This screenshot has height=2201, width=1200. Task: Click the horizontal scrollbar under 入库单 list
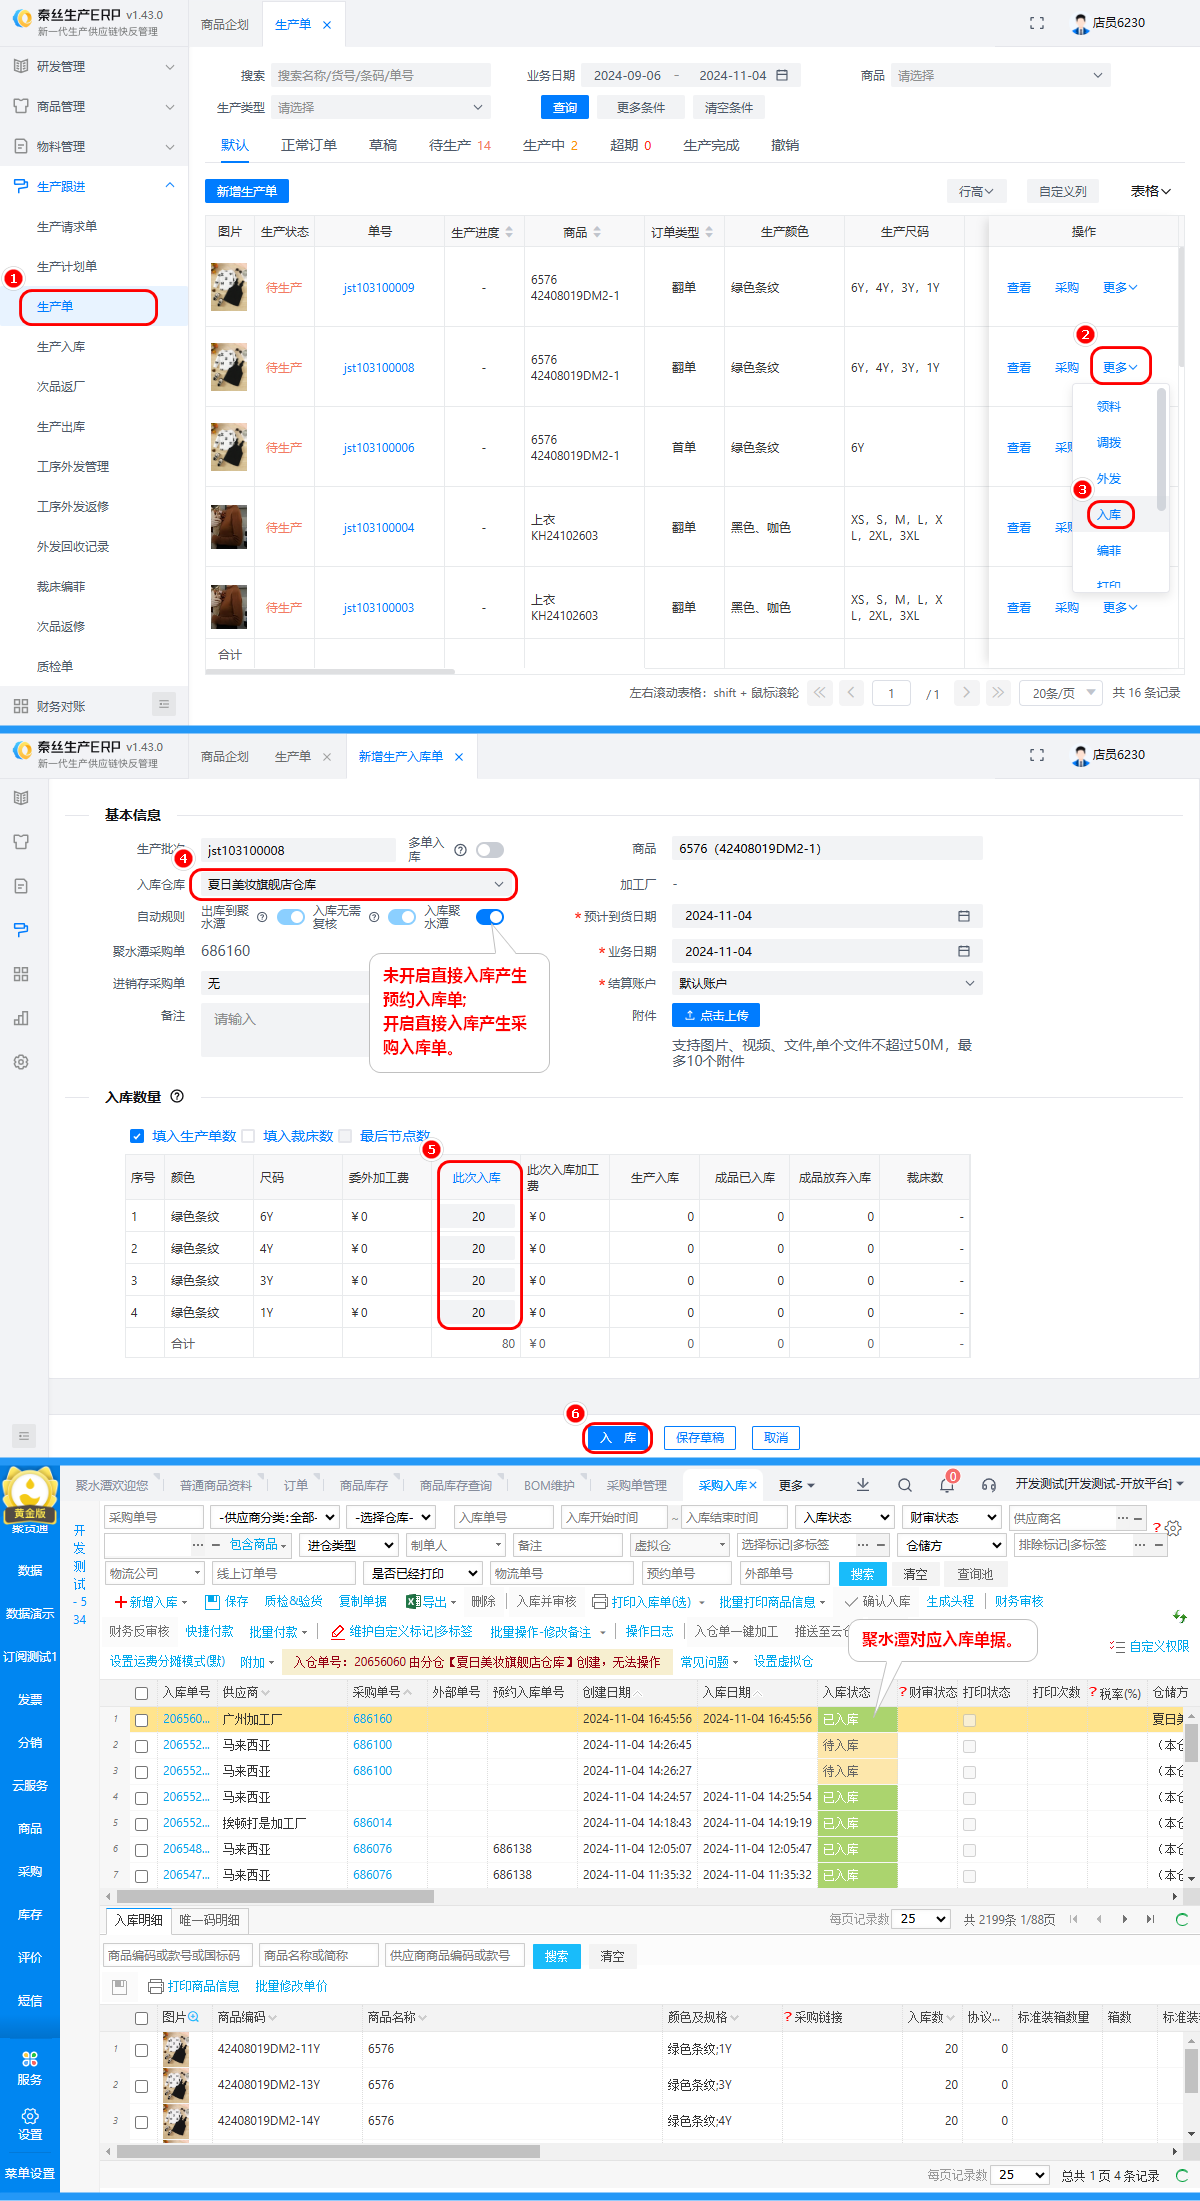click(276, 1896)
